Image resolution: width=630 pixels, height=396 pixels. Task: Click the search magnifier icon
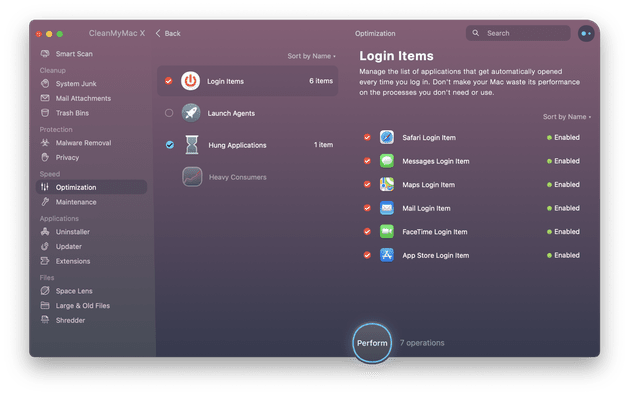point(476,33)
